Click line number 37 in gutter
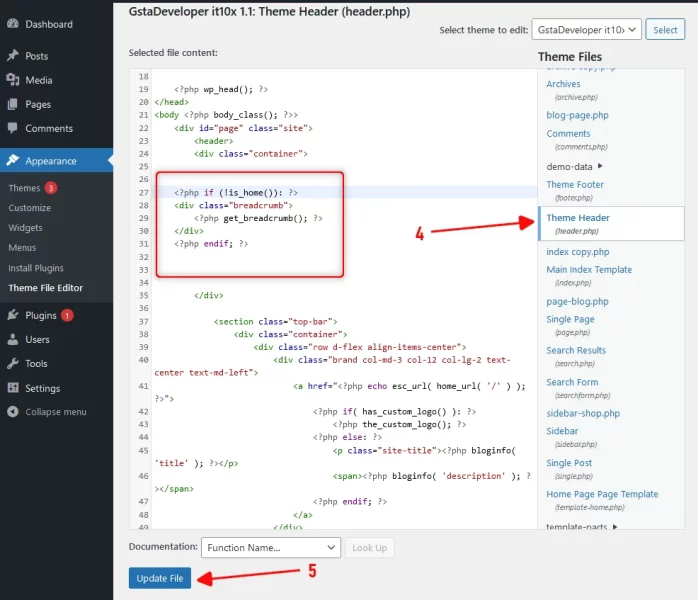 [x=143, y=321]
